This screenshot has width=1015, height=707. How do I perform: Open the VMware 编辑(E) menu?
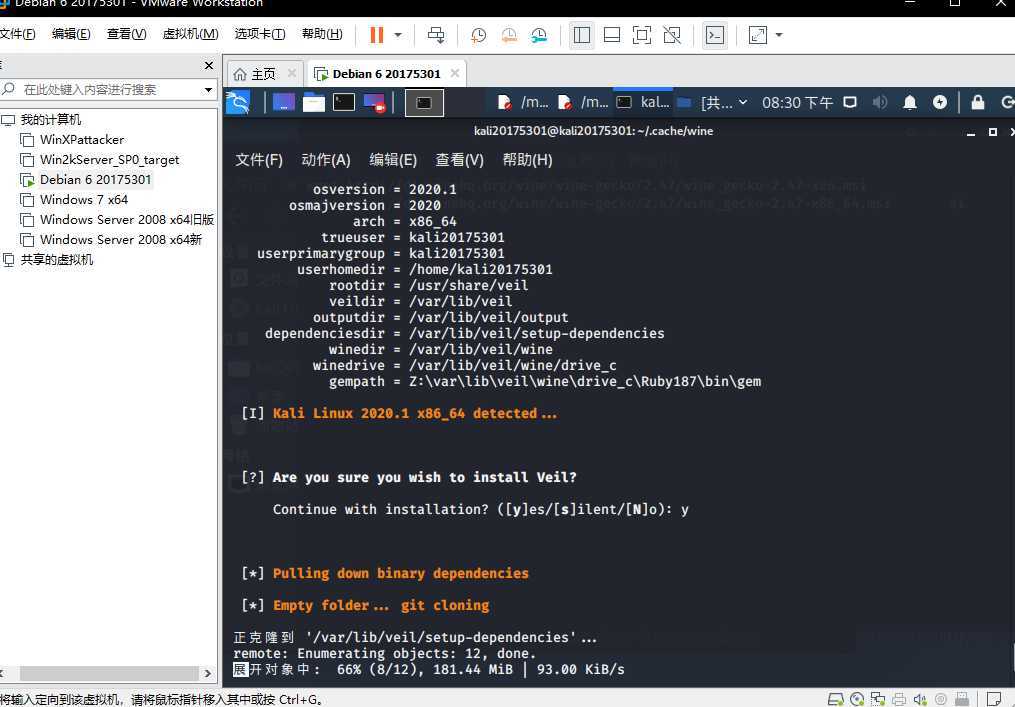pyautogui.click(x=71, y=34)
